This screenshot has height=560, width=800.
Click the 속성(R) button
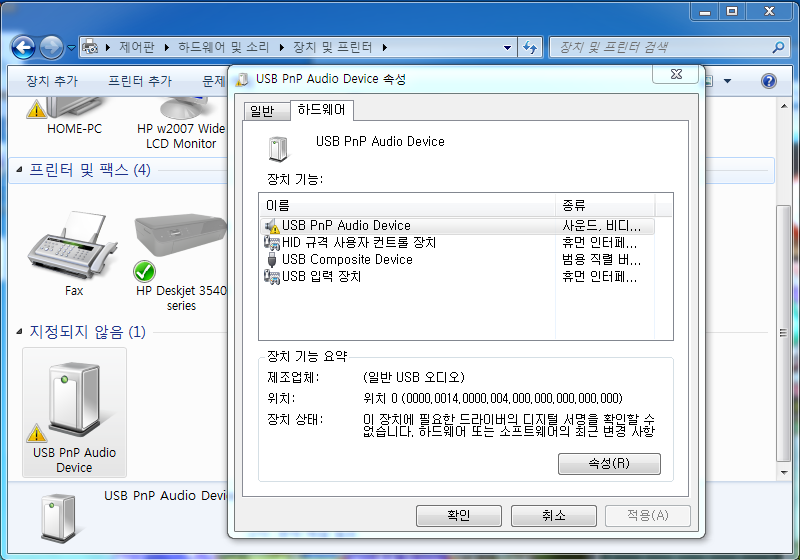click(608, 464)
